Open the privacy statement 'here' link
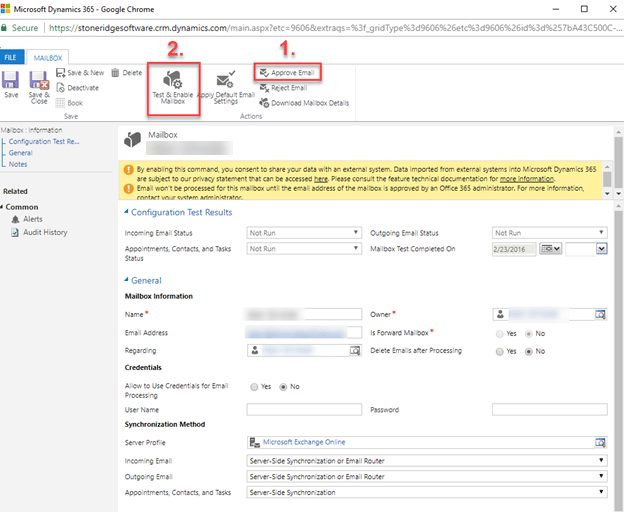Screen dimensions: 624x512 (x=321, y=179)
